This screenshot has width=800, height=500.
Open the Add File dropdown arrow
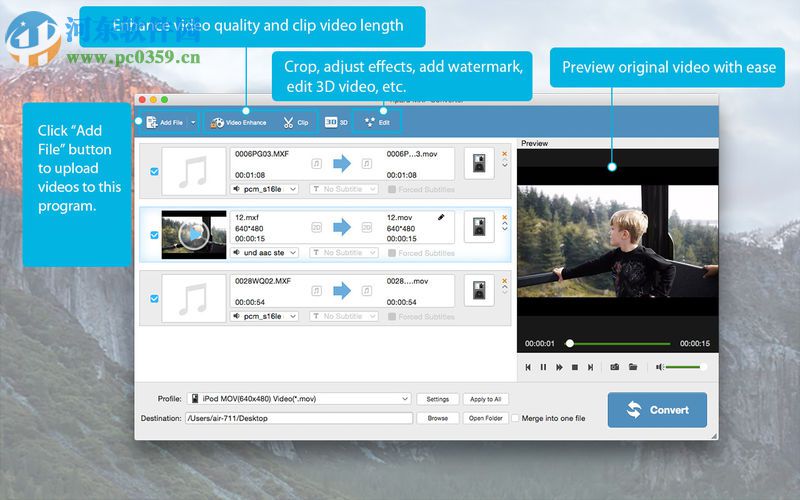click(193, 122)
